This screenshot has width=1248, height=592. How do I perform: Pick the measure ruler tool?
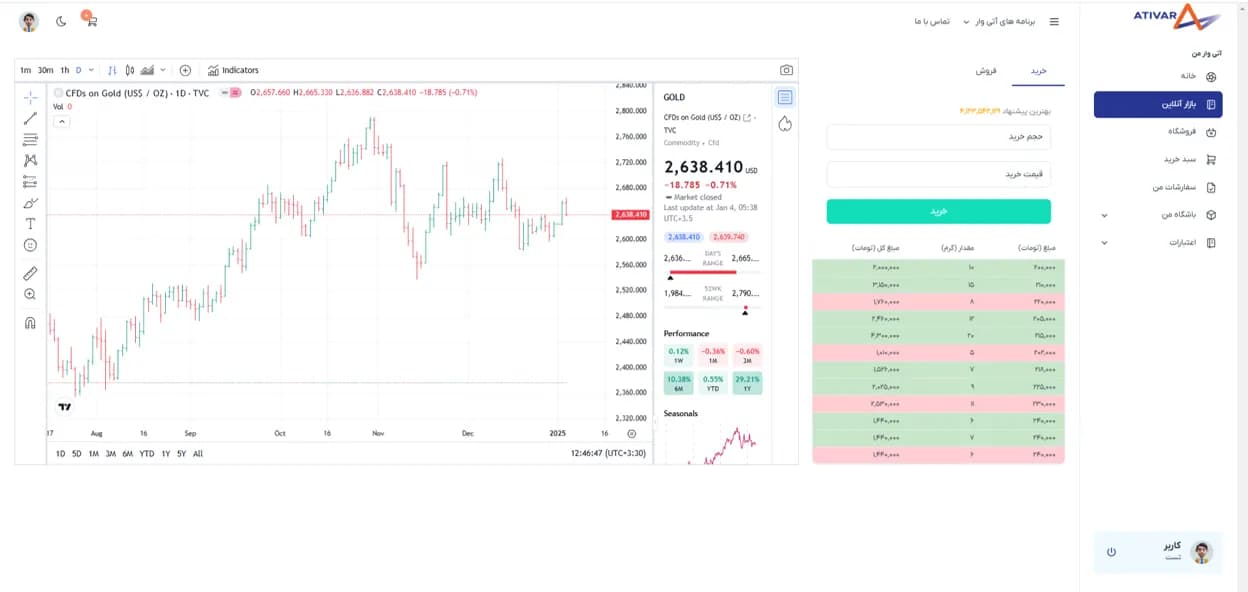[30, 272]
